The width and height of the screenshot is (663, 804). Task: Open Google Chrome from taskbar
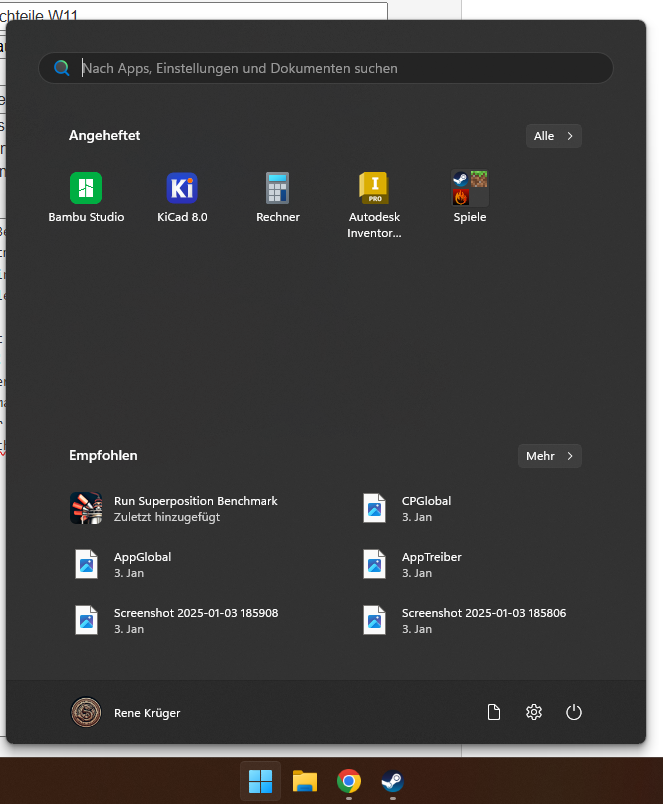tap(348, 781)
